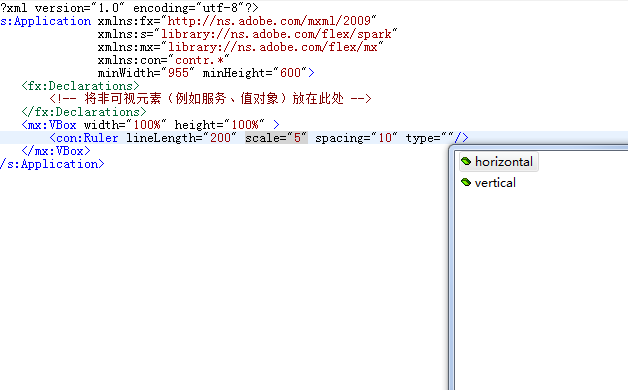Click the VBox height="100%" attribute
The width and height of the screenshot is (628, 390).
(219, 125)
